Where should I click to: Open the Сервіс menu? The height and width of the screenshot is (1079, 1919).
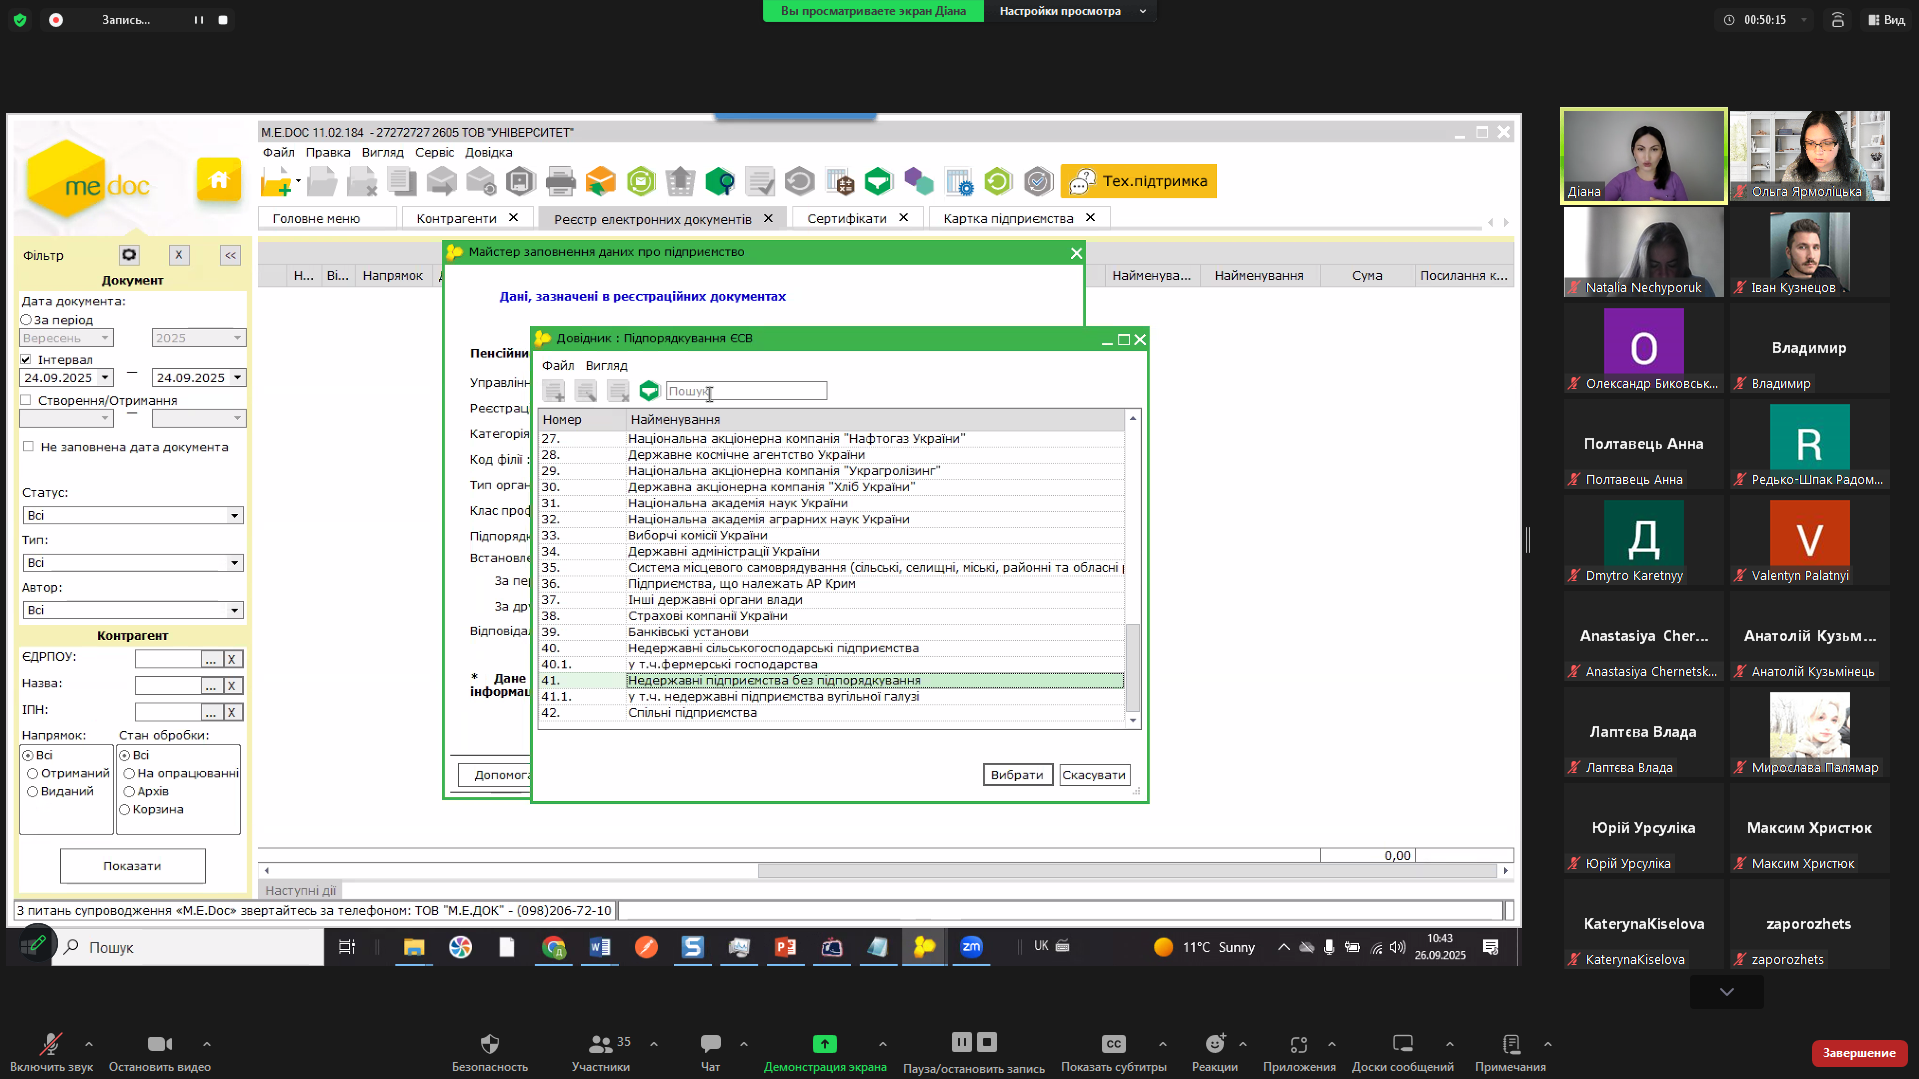(434, 153)
